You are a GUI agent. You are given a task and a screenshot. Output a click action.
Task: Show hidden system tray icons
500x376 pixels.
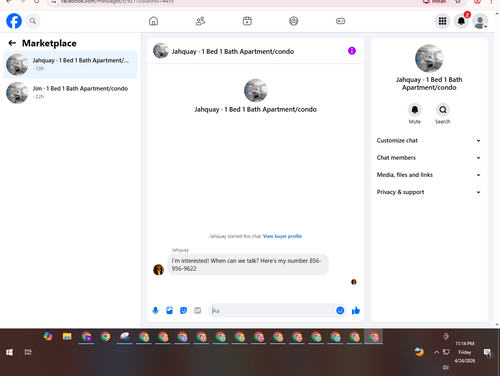click(x=436, y=352)
